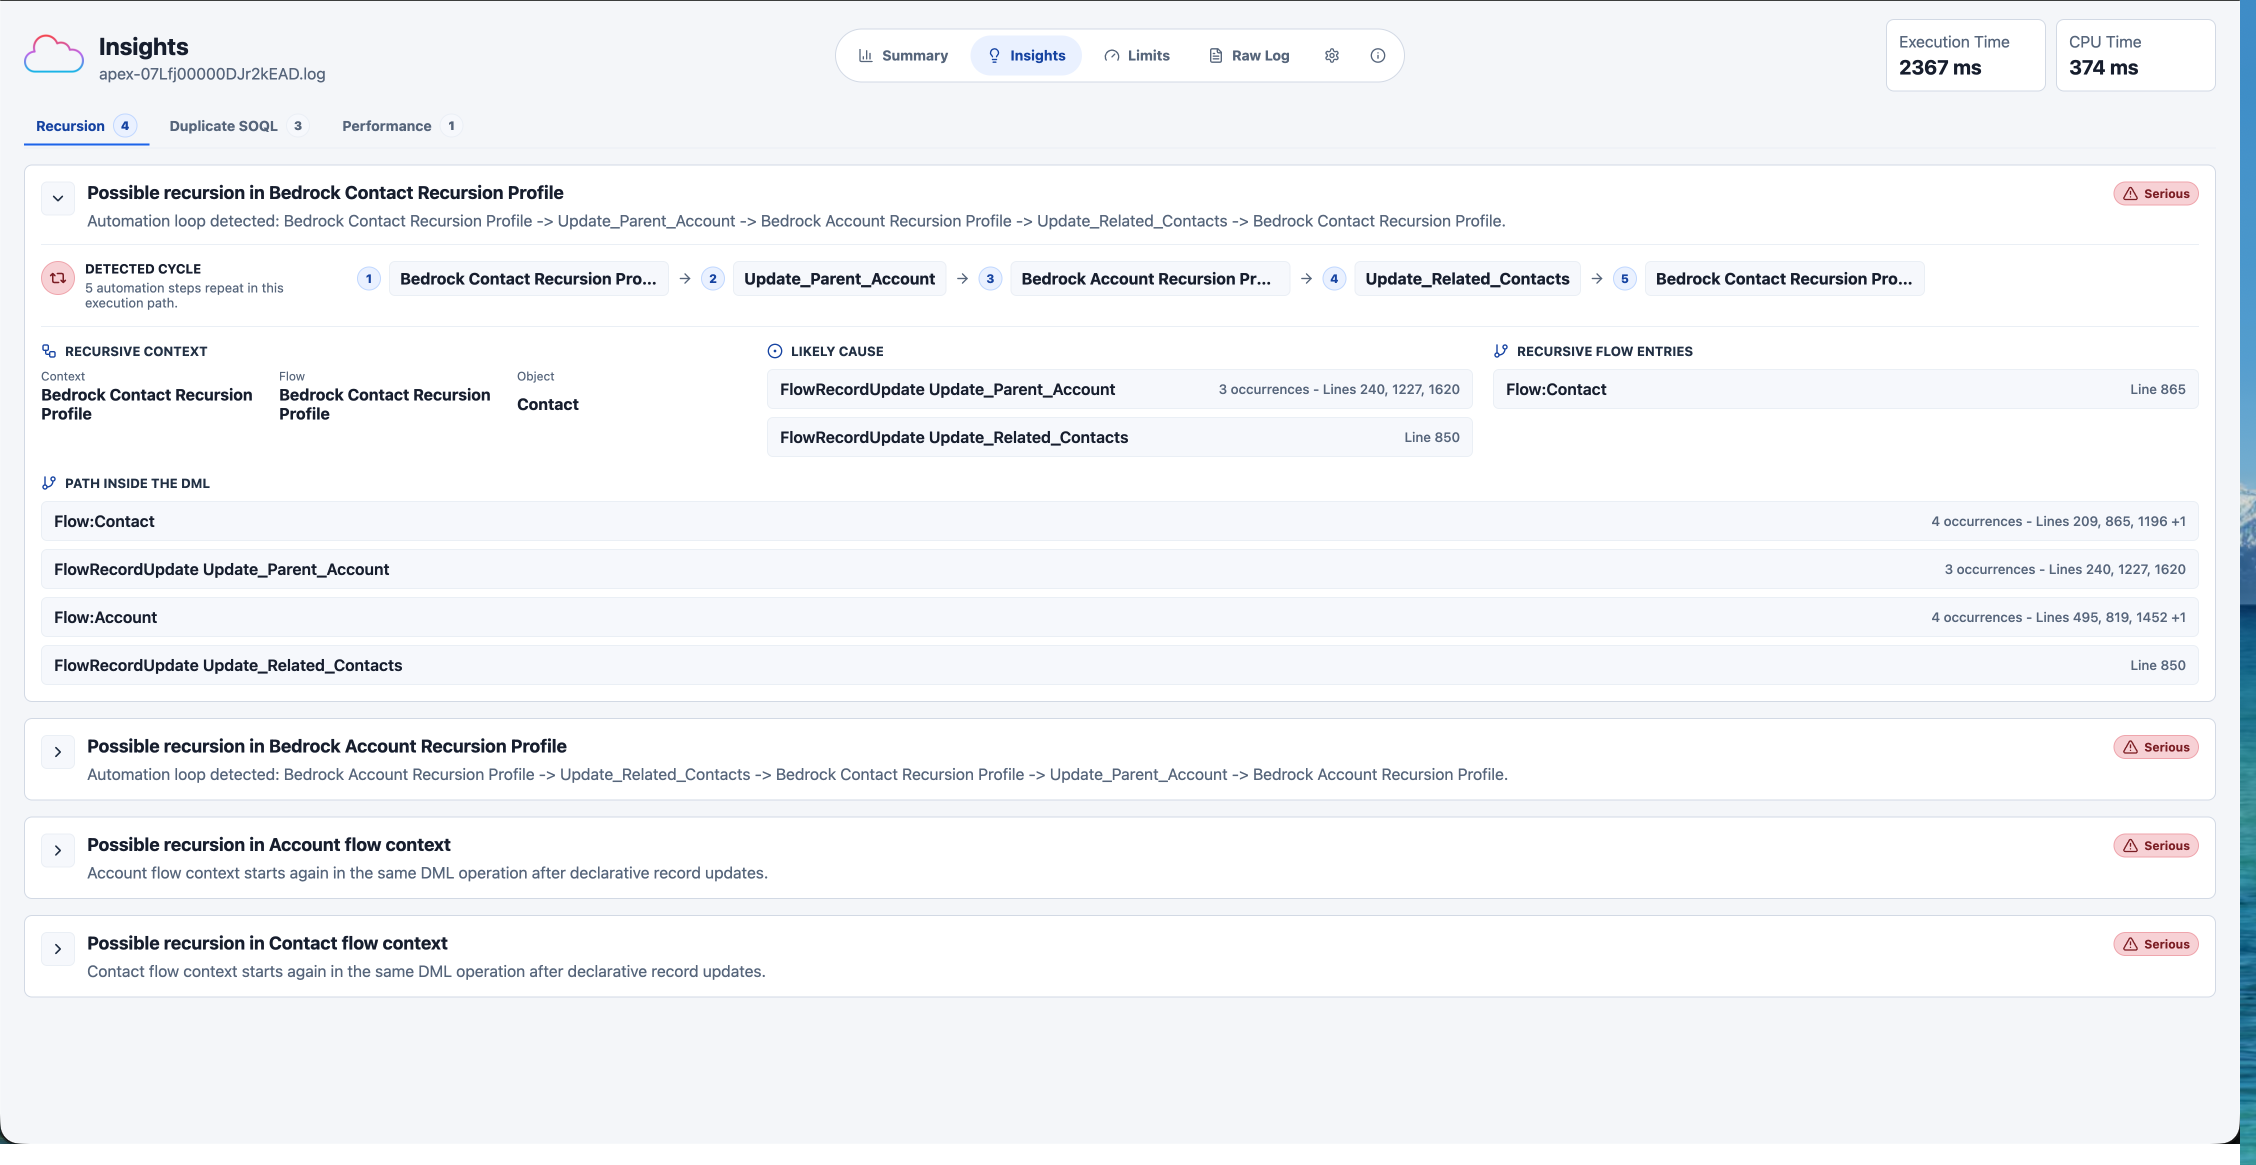Switch to the Summary view
This screenshot has width=2256, height=1165.
click(903, 56)
